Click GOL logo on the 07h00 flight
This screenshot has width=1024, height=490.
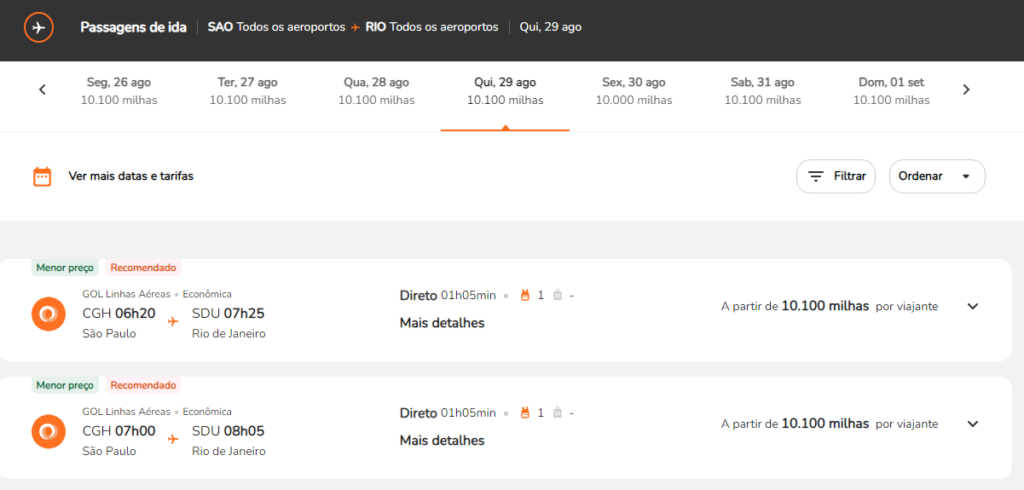point(48,431)
